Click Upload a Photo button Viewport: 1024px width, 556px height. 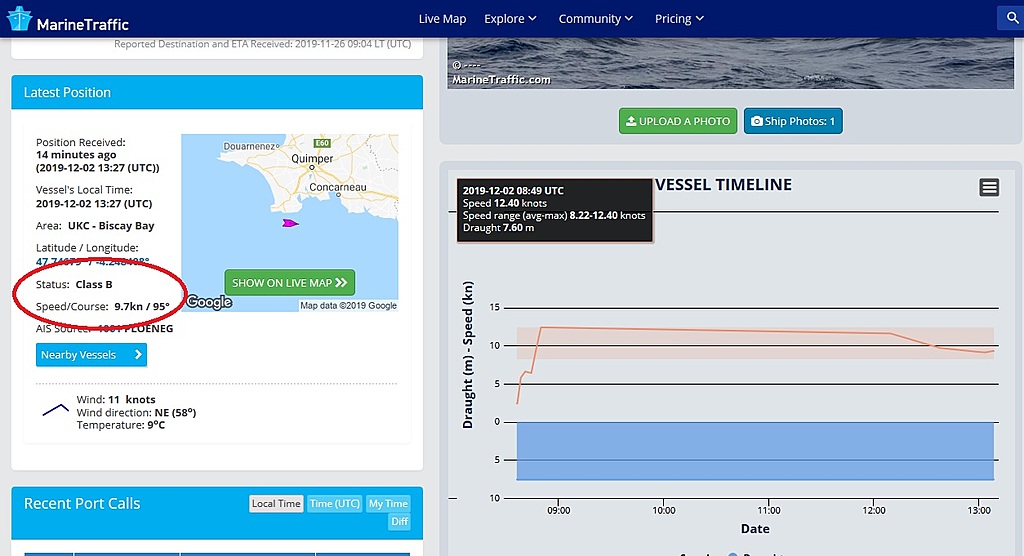(678, 121)
